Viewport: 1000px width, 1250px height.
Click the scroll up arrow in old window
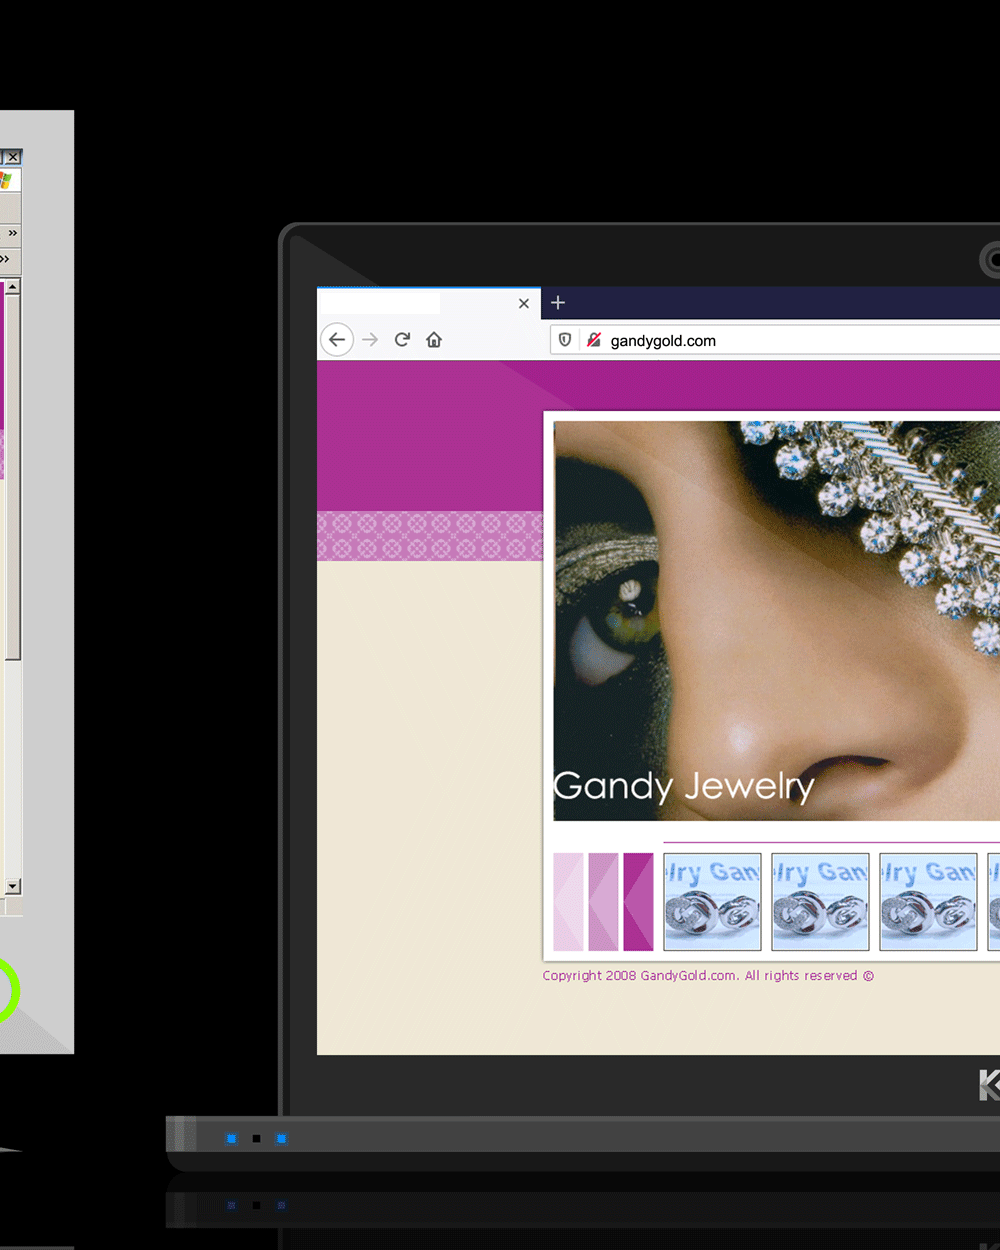(13, 287)
